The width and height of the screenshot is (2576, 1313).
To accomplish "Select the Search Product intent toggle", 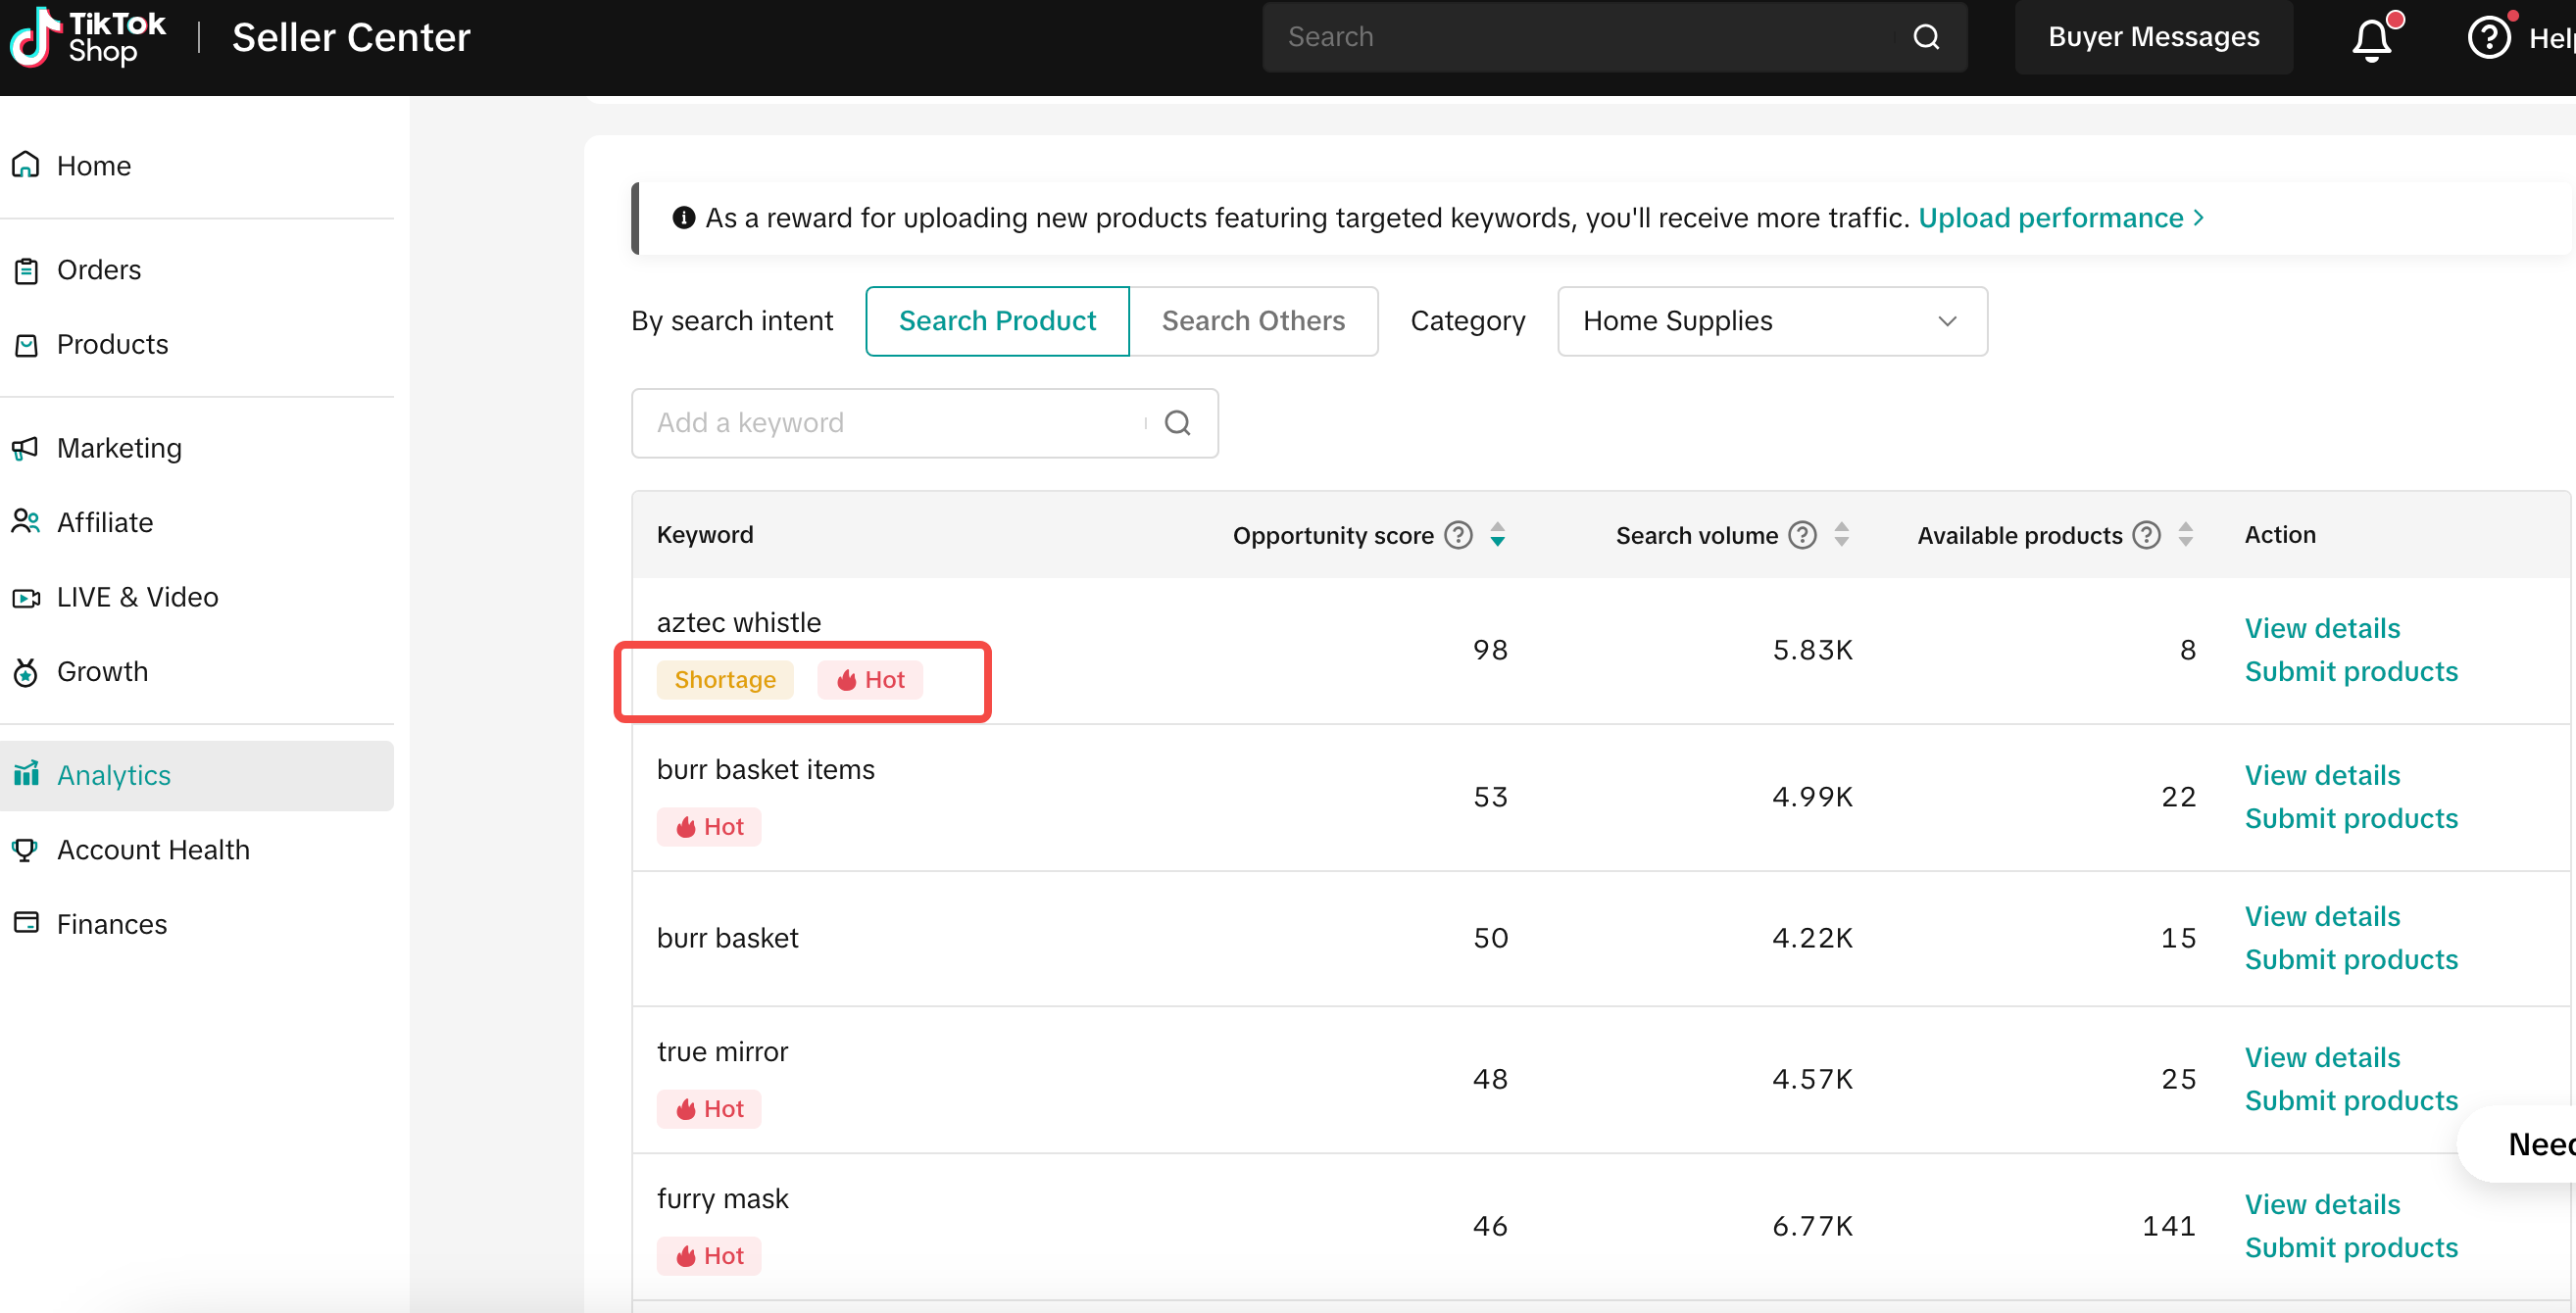I will (x=997, y=321).
